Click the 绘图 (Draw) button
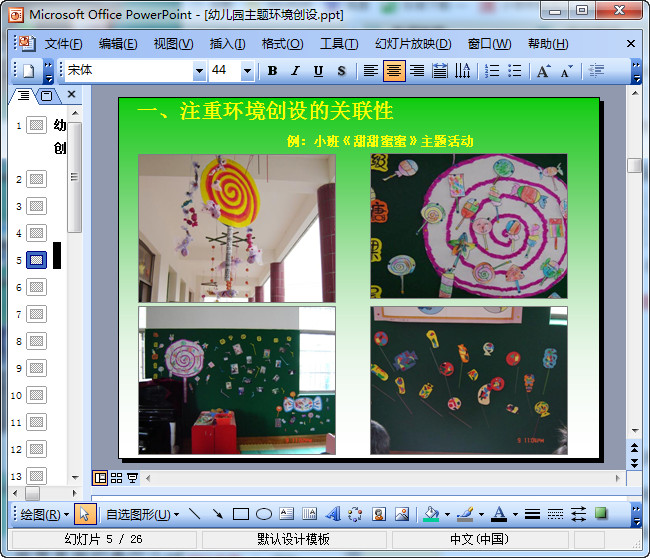Image resolution: width=650 pixels, height=558 pixels. tap(45, 514)
